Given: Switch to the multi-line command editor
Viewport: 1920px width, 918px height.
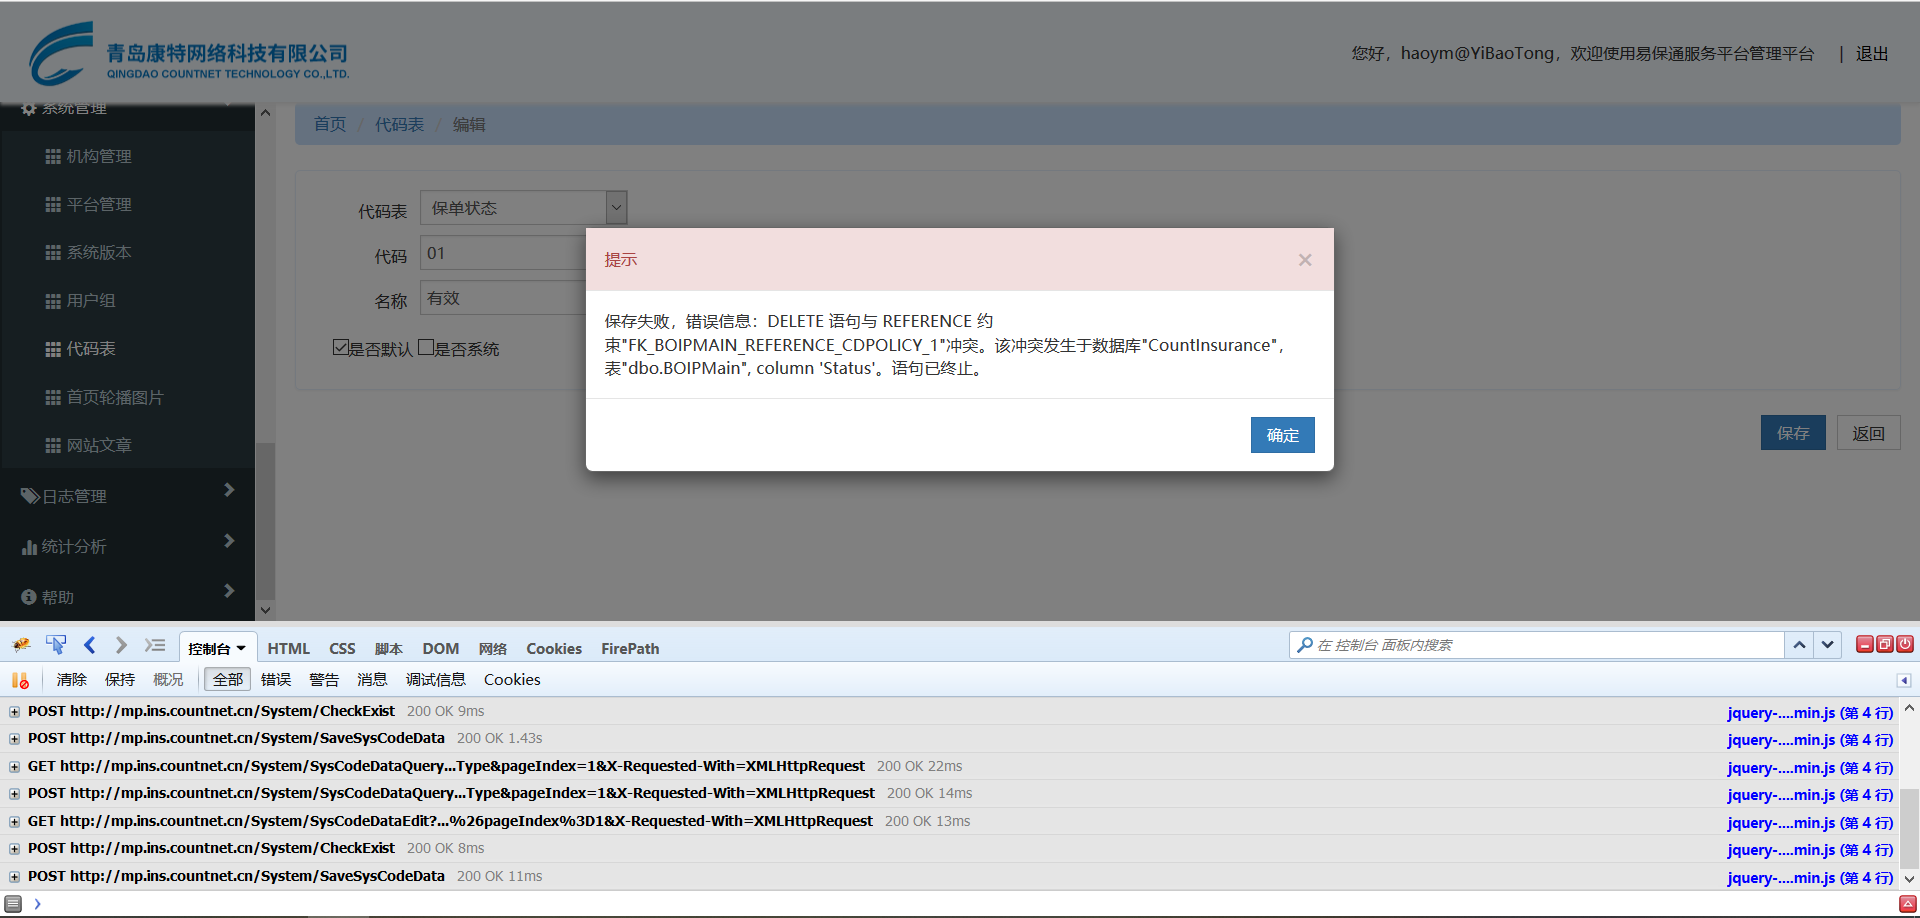Looking at the screenshot, I should pyautogui.click(x=1908, y=904).
